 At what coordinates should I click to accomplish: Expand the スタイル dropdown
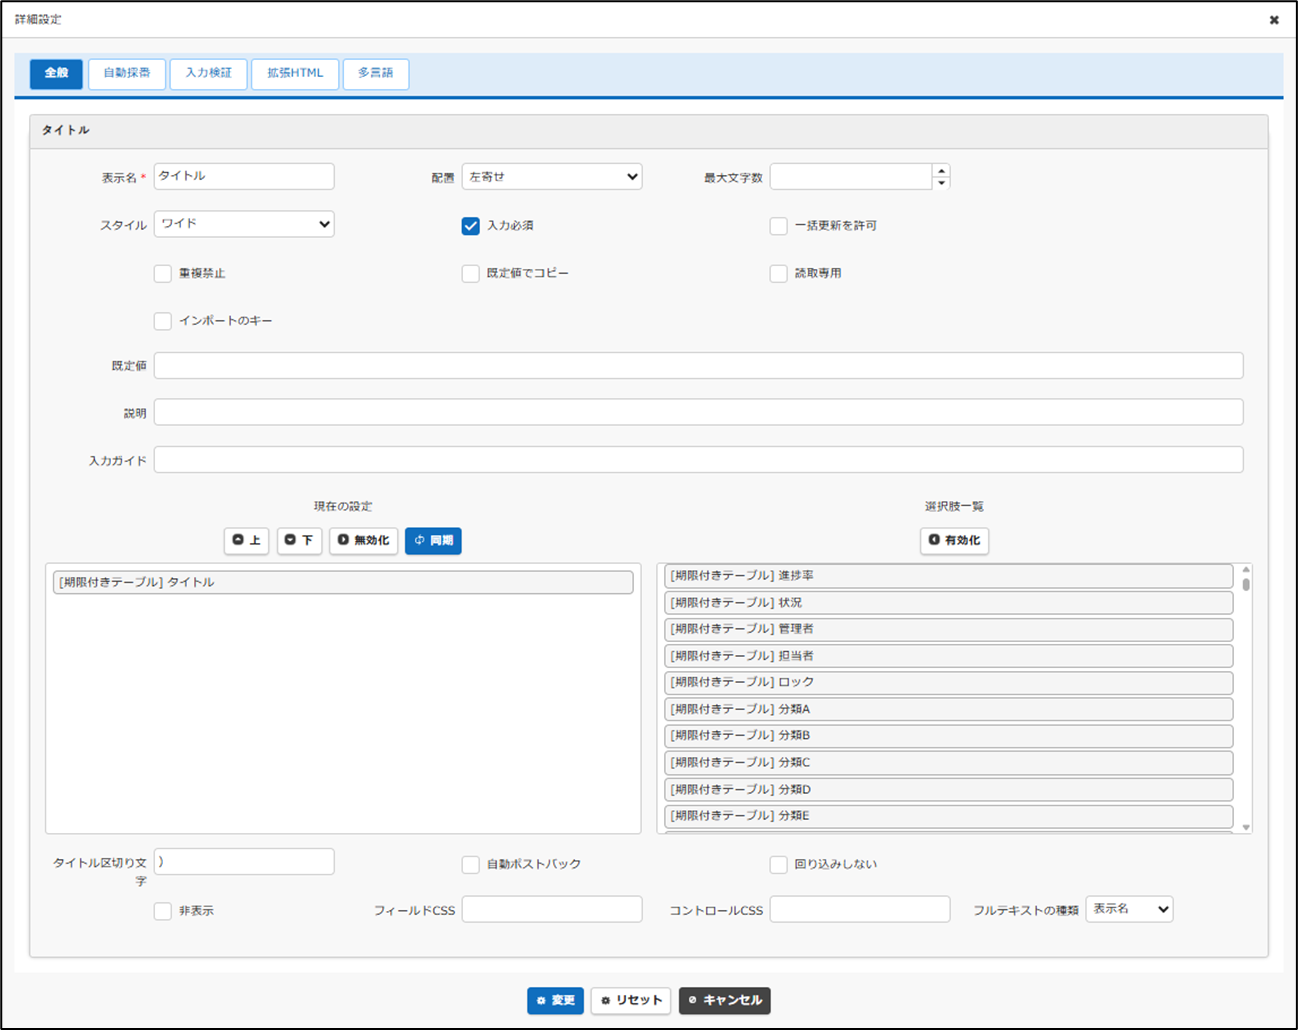[x=244, y=224]
